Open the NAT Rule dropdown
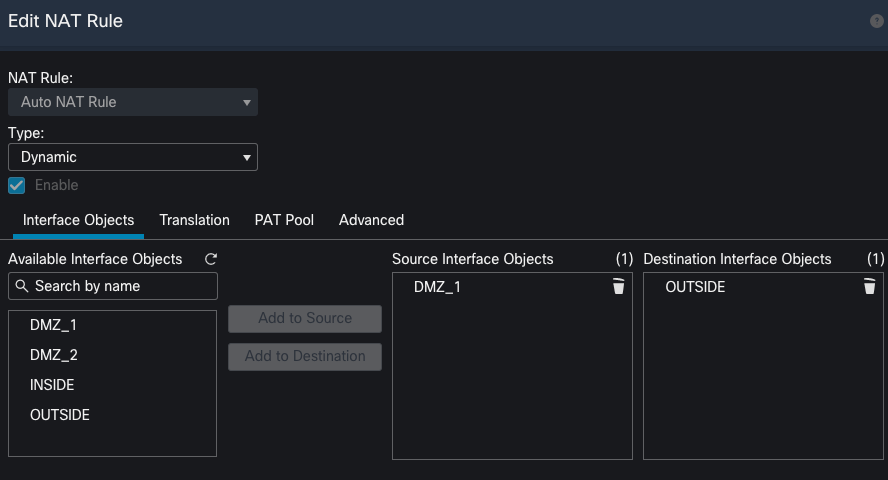This screenshot has width=888, height=480. pos(133,102)
